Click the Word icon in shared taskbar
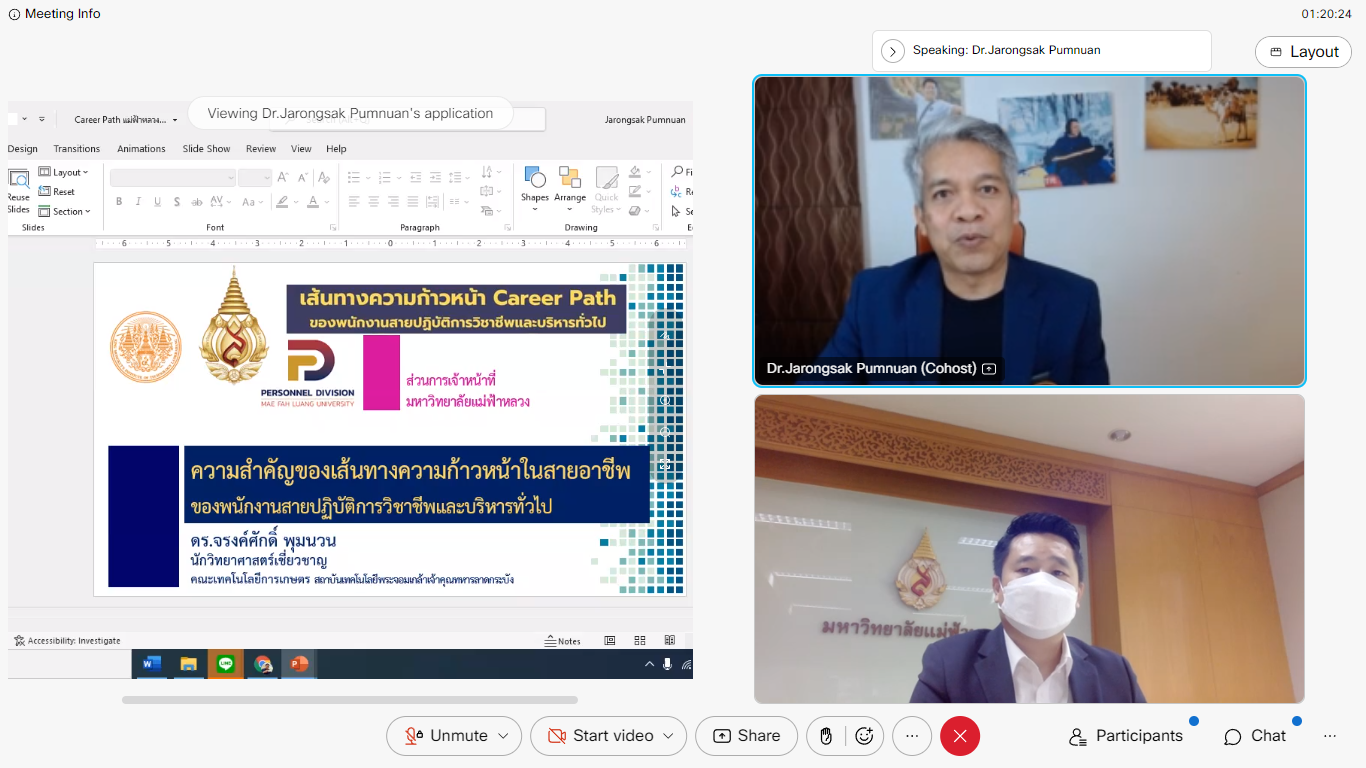Viewport: 1366px width, 768px height. click(152, 663)
